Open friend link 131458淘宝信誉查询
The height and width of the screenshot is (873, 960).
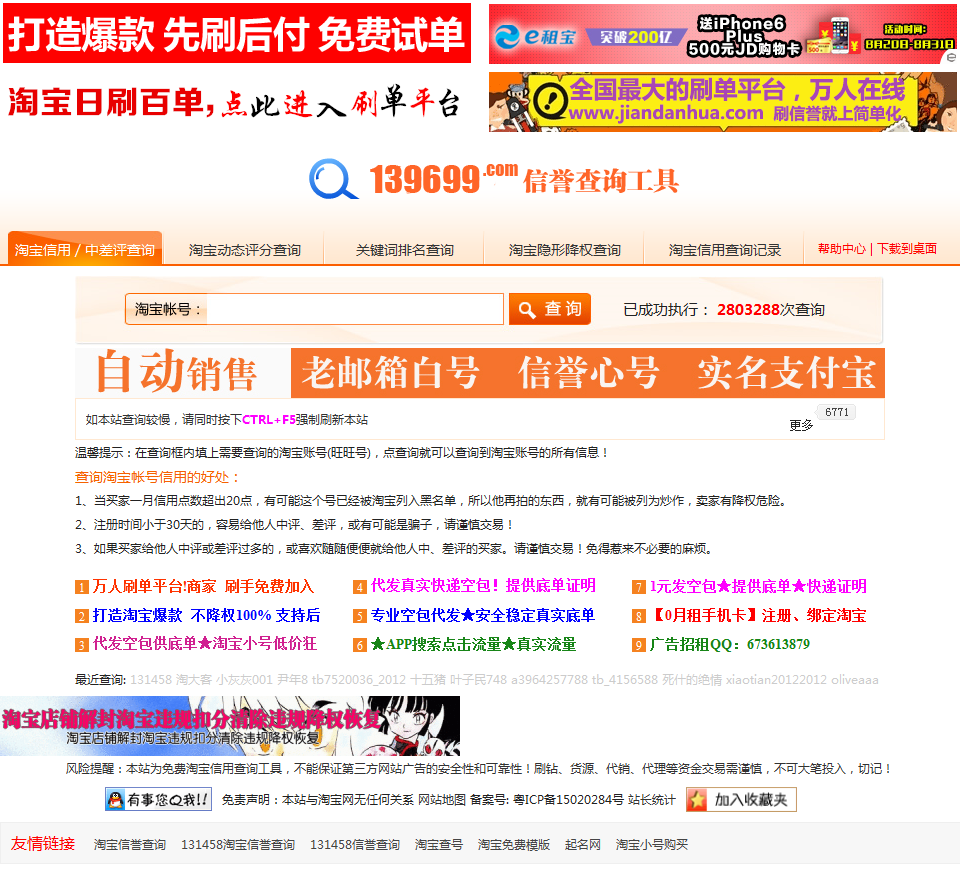coord(238,845)
